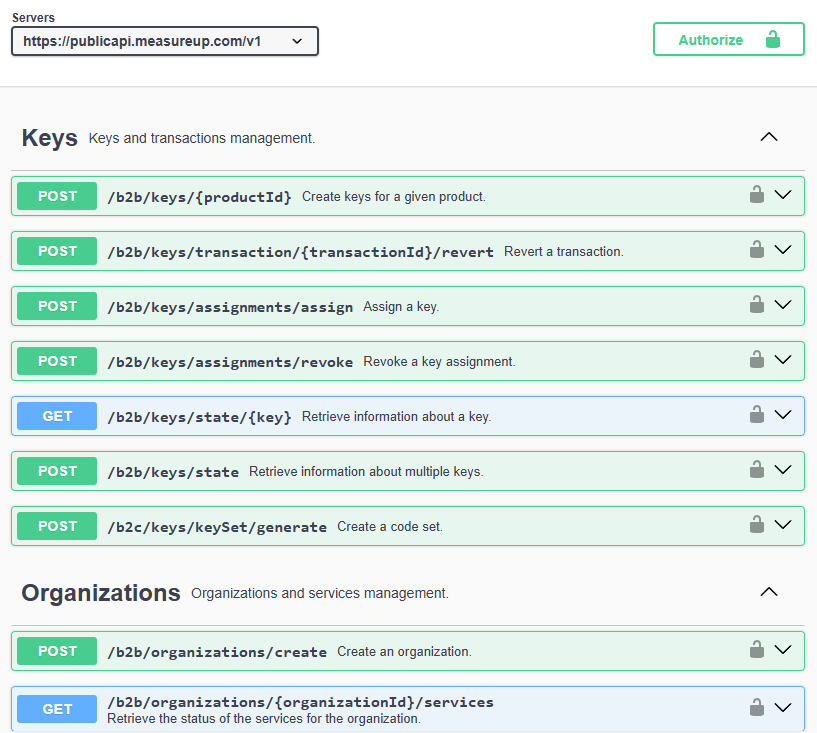Image resolution: width=817 pixels, height=733 pixels.
Task: Click lock icon on Assign a key row
Action: tap(757, 305)
